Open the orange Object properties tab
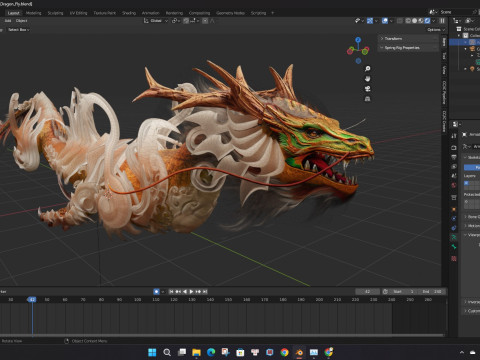 [x=454, y=209]
